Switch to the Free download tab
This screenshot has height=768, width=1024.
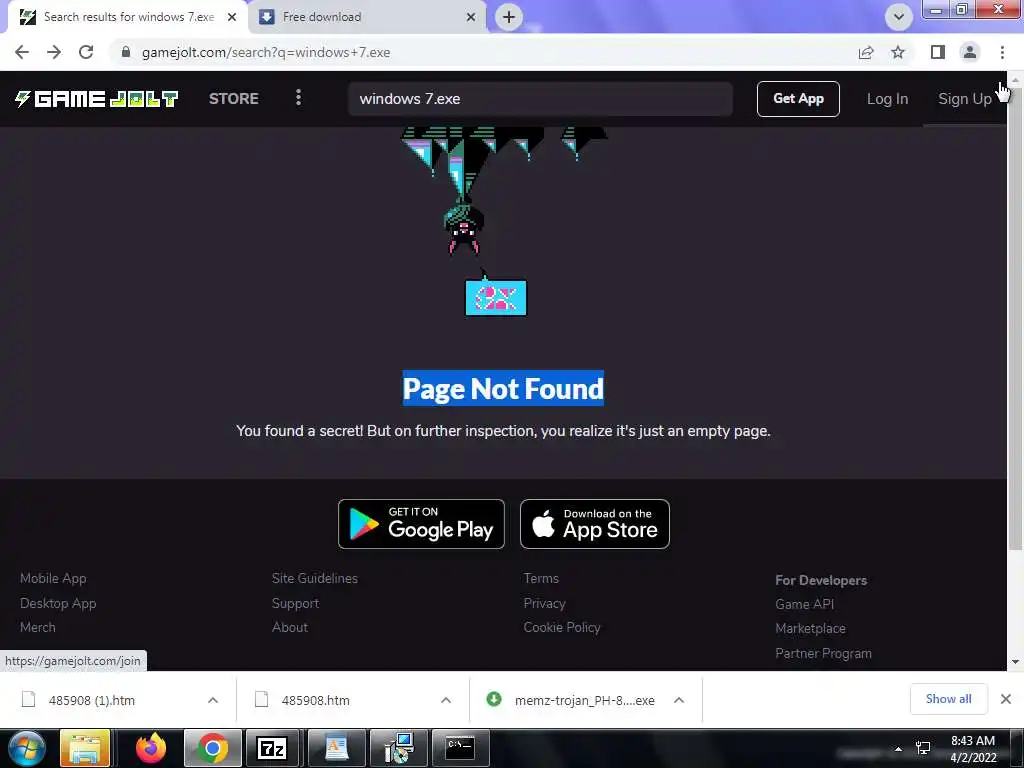[x=366, y=17]
